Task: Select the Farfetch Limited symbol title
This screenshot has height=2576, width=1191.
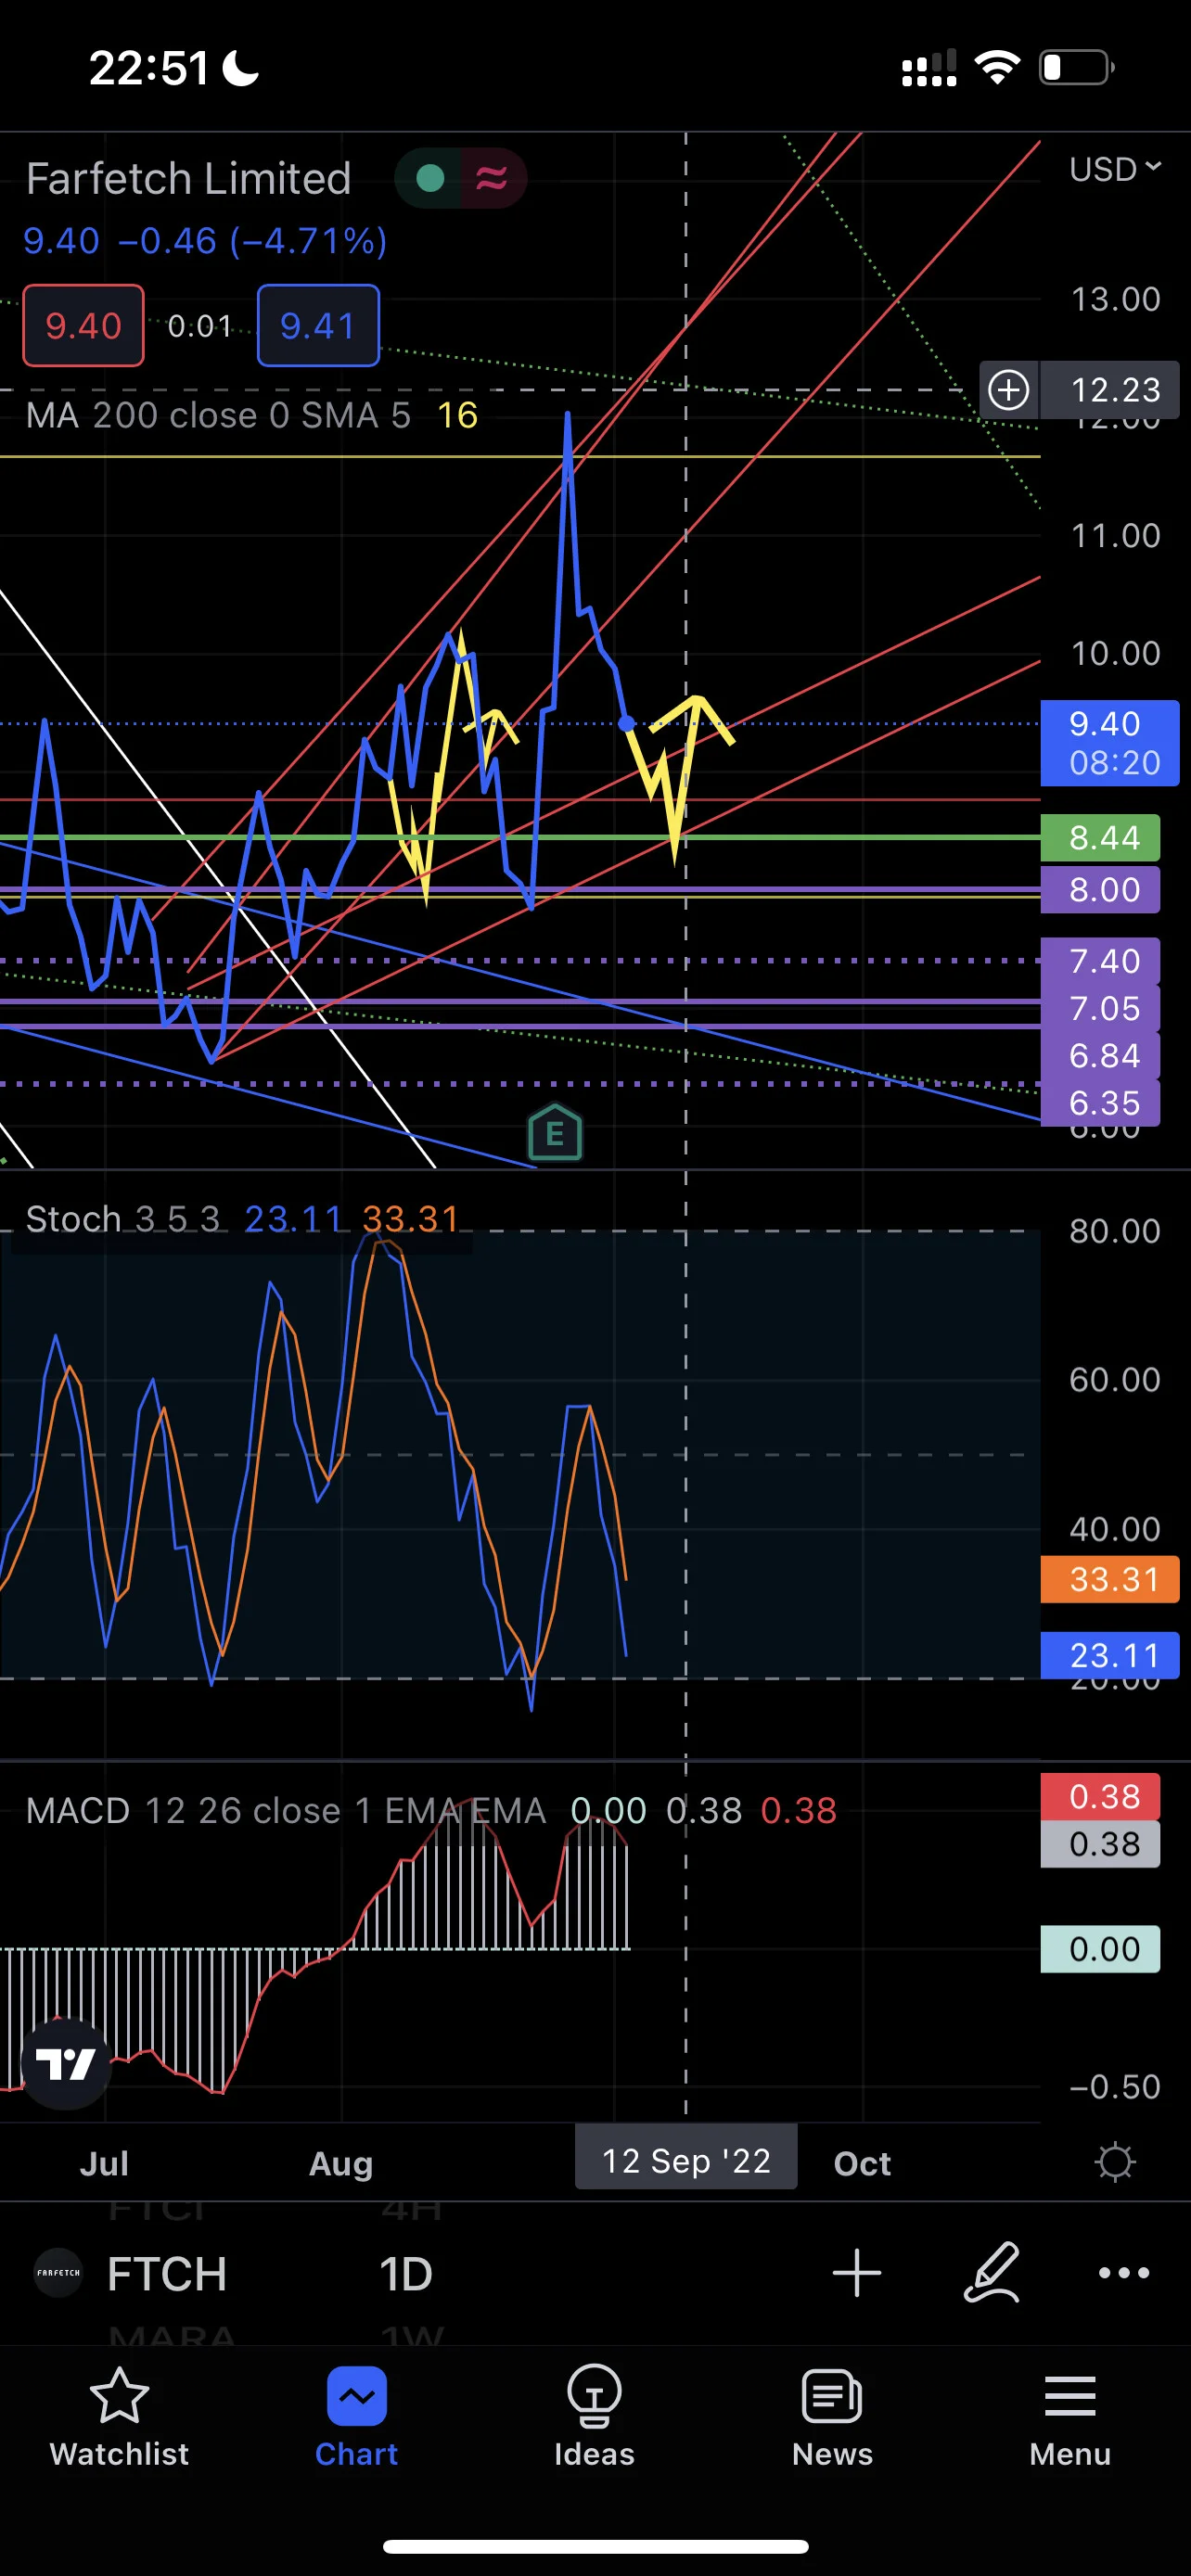Action: point(189,179)
